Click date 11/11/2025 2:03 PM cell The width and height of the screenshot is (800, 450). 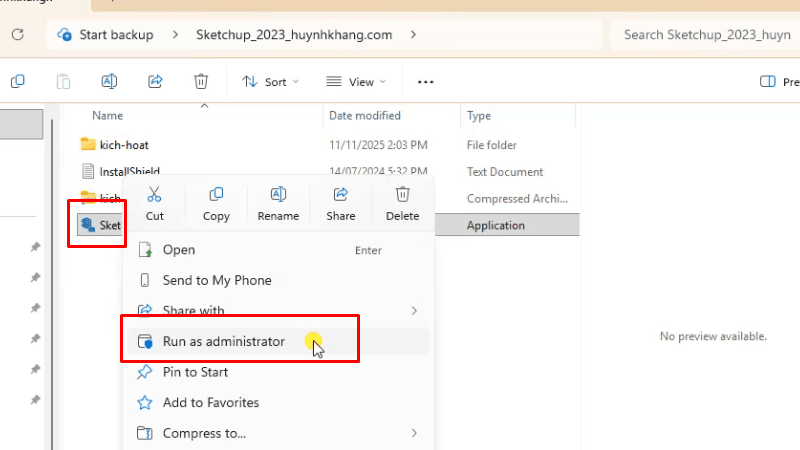pos(378,145)
